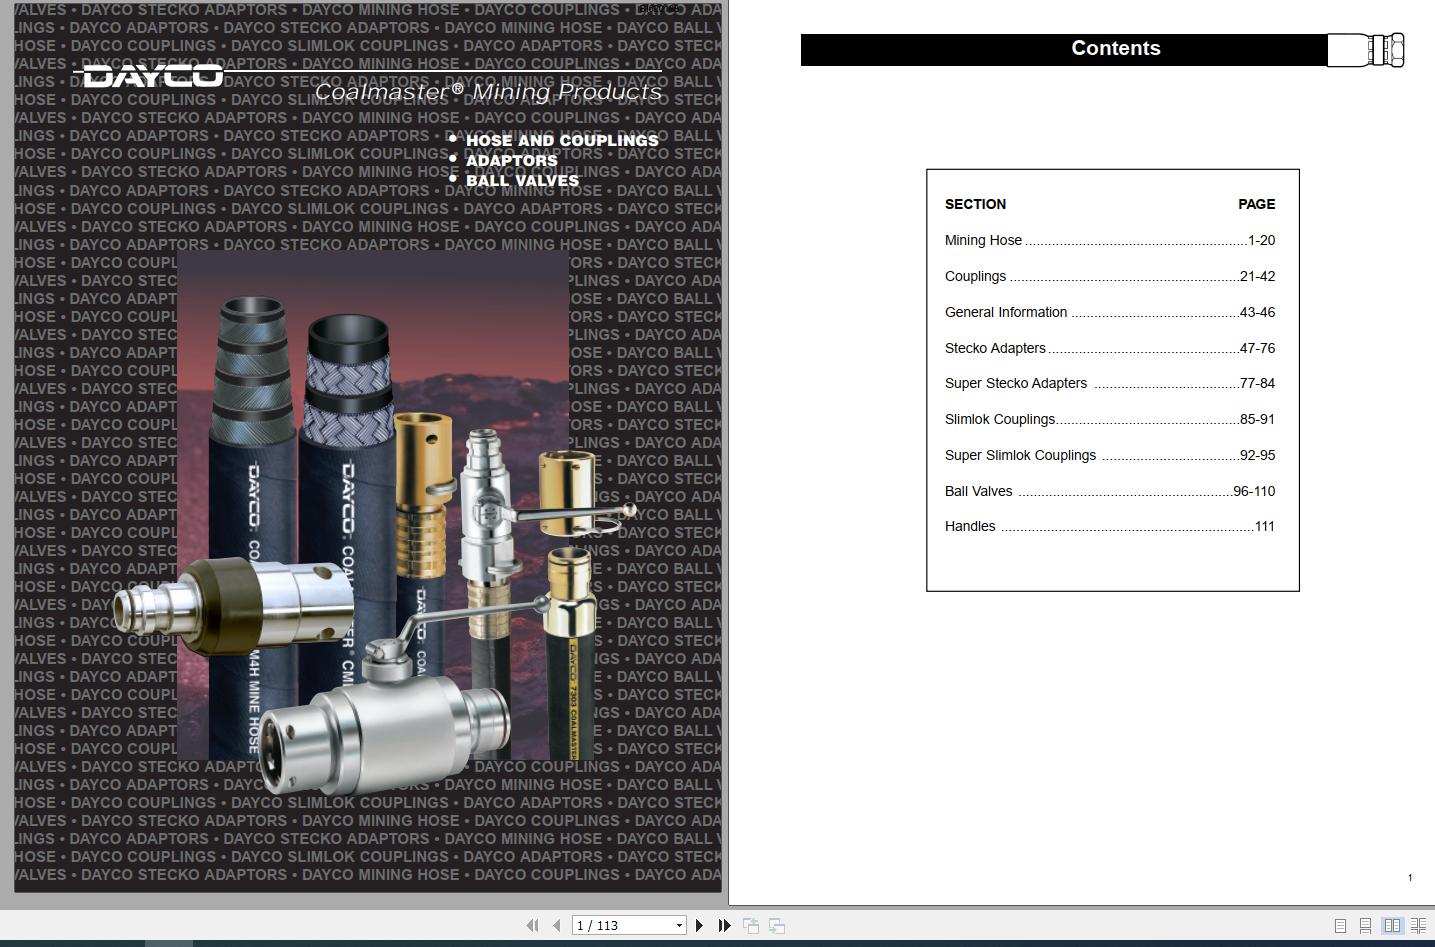Click the Super Stecko Adapters entry
The width and height of the screenshot is (1435, 947).
tap(1110, 383)
